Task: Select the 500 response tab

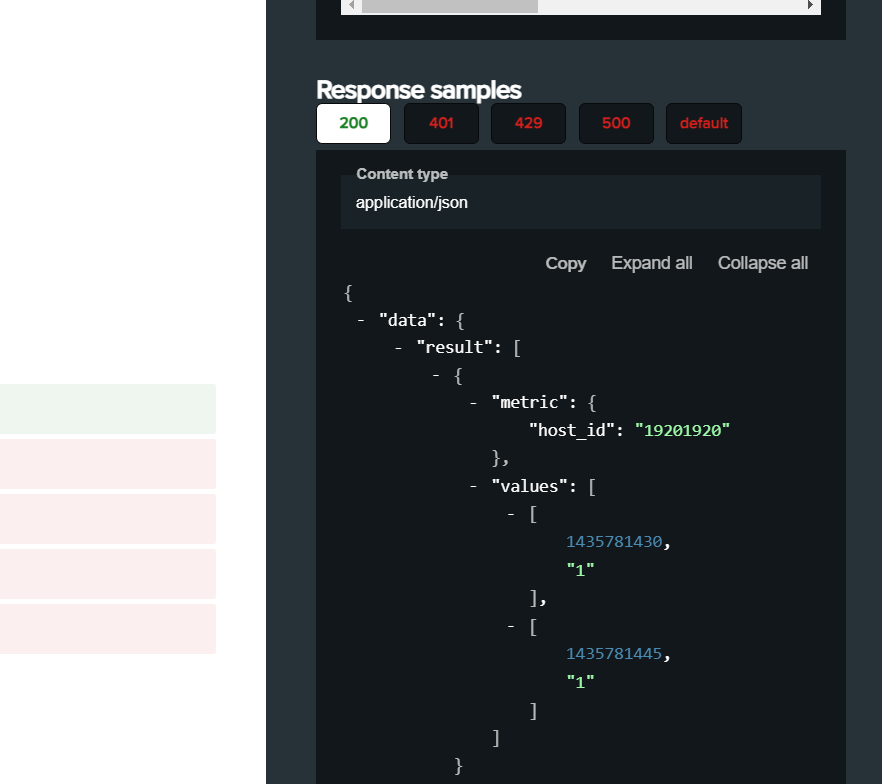Action: pyautogui.click(x=616, y=123)
